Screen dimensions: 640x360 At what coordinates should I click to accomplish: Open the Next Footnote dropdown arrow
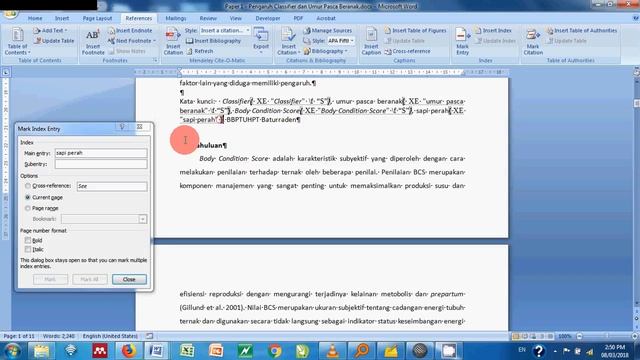(x=155, y=41)
